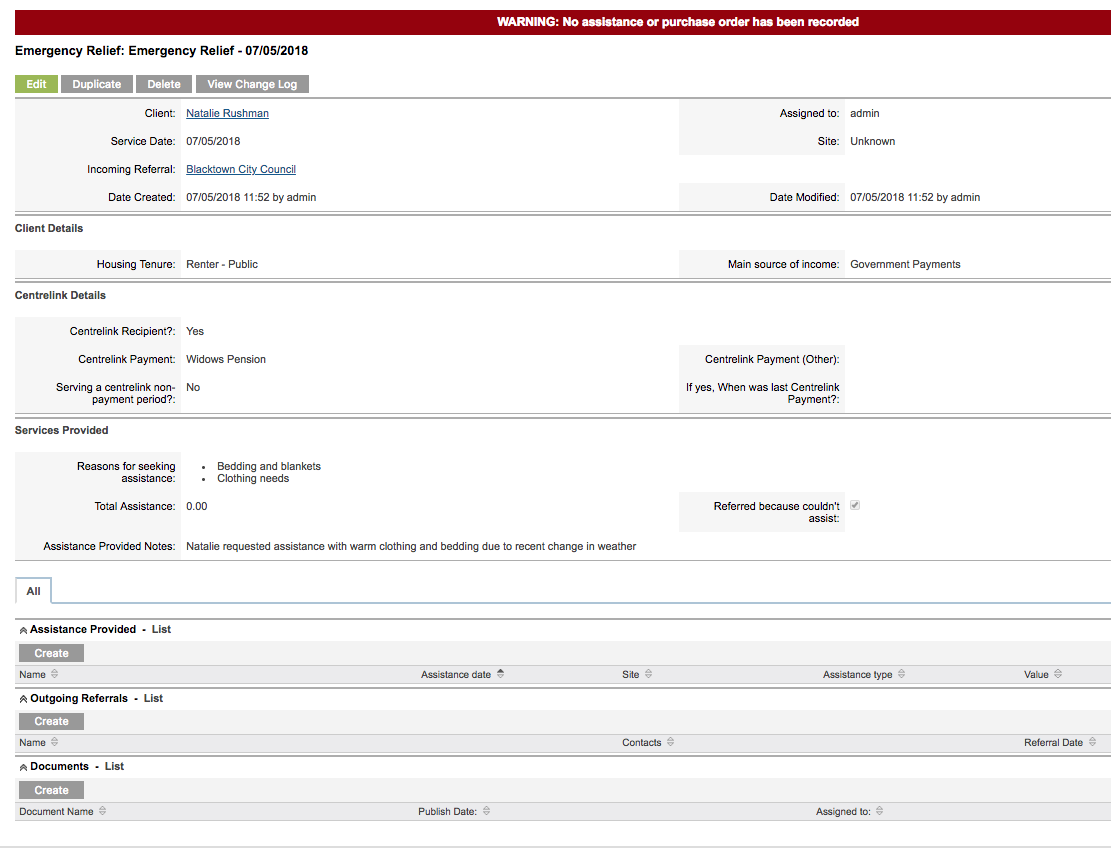Select the All tab

point(33,591)
